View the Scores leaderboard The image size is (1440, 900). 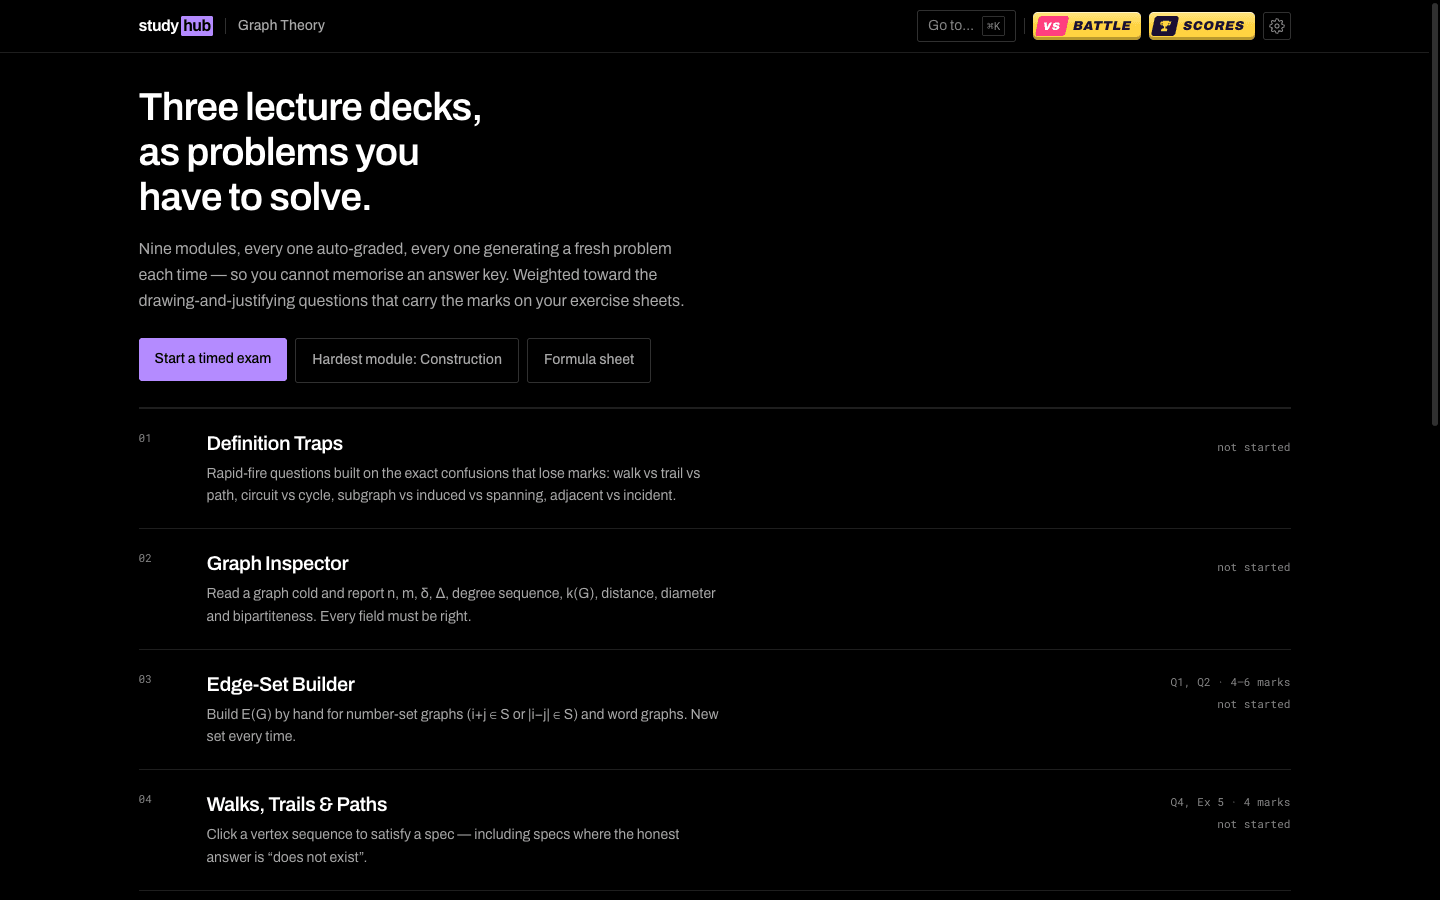pyautogui.click(x=1201, y=26)
